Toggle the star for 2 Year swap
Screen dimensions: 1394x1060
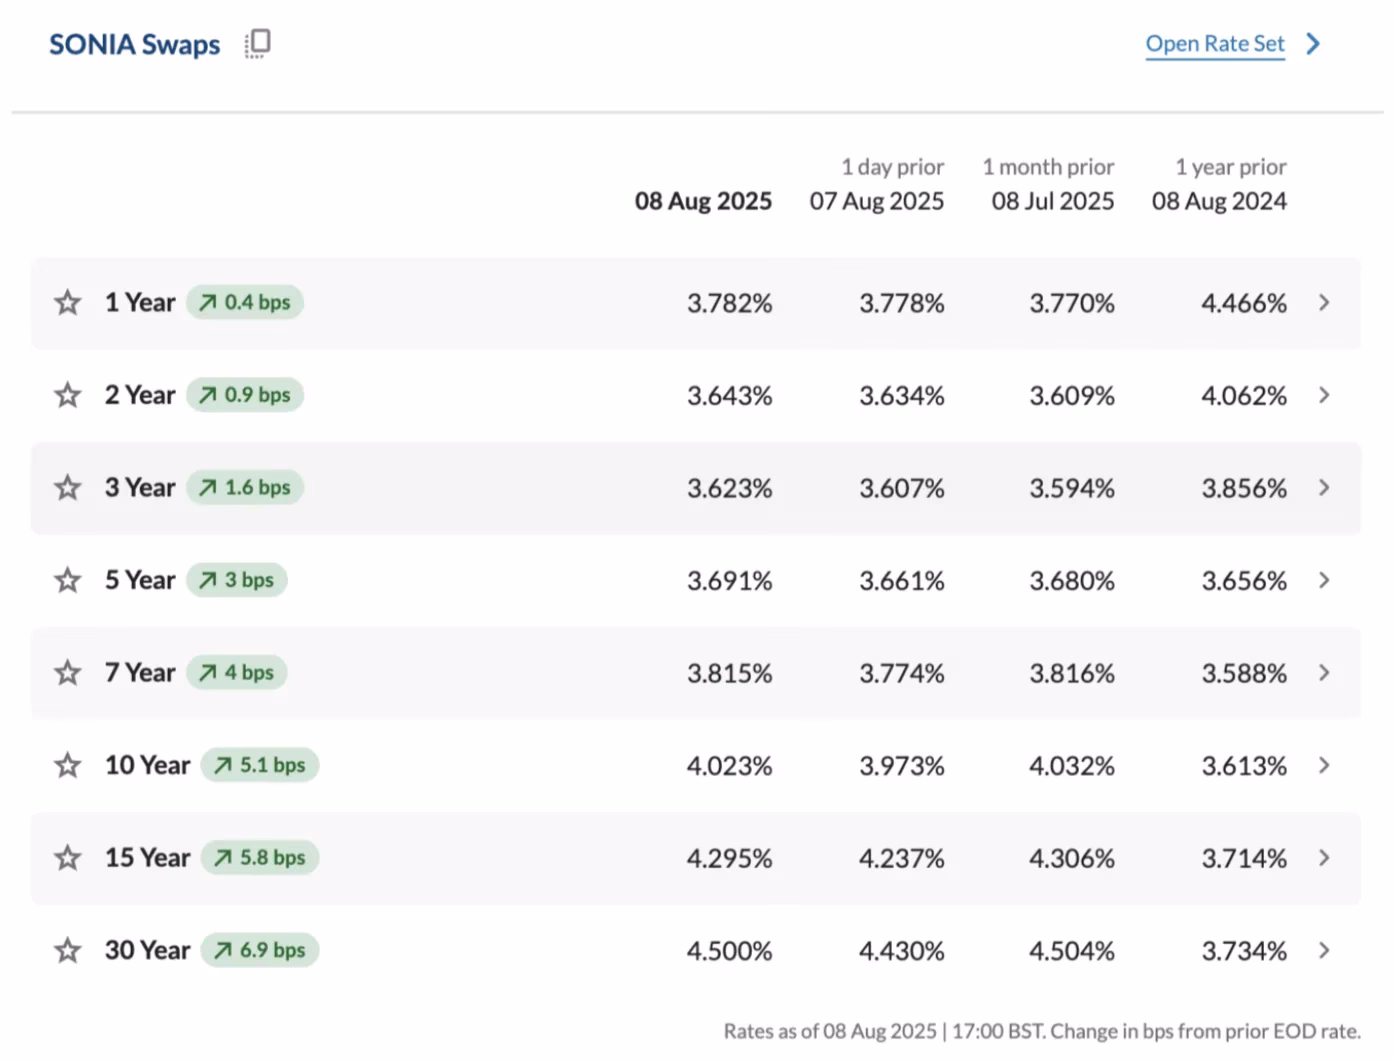[x=67, y=395]
